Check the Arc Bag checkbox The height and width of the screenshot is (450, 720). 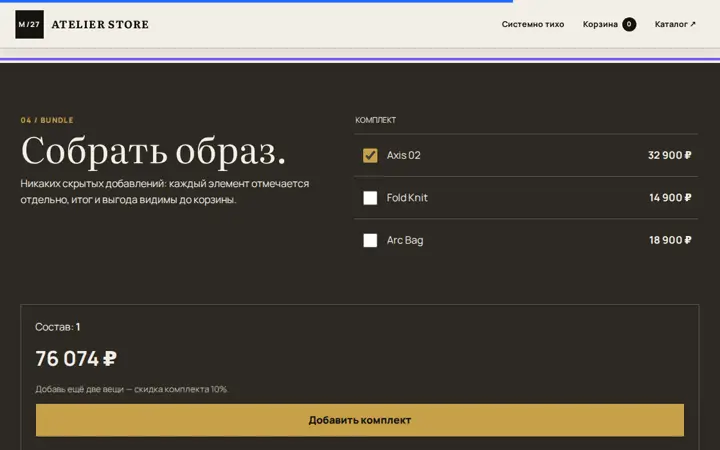pos(370,240)
